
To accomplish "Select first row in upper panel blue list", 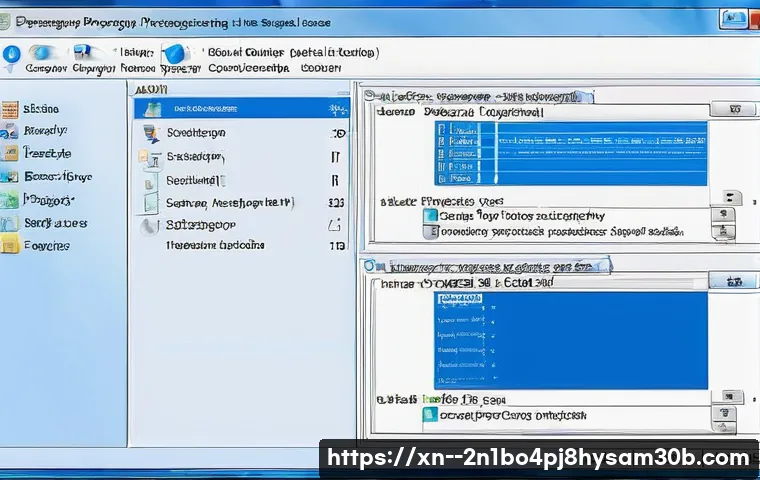I will [x=571, y=128].
